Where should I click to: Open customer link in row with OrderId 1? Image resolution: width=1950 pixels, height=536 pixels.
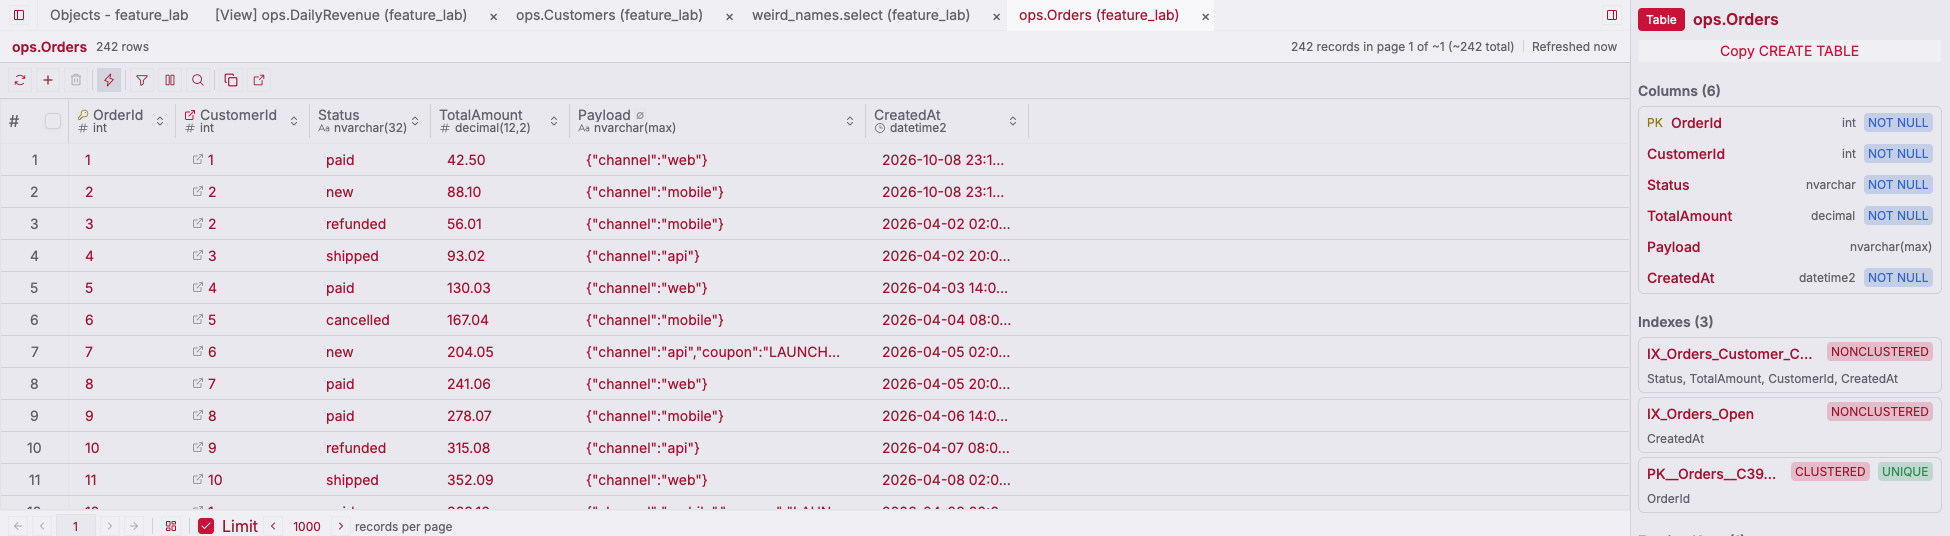(x=198, y=160)
